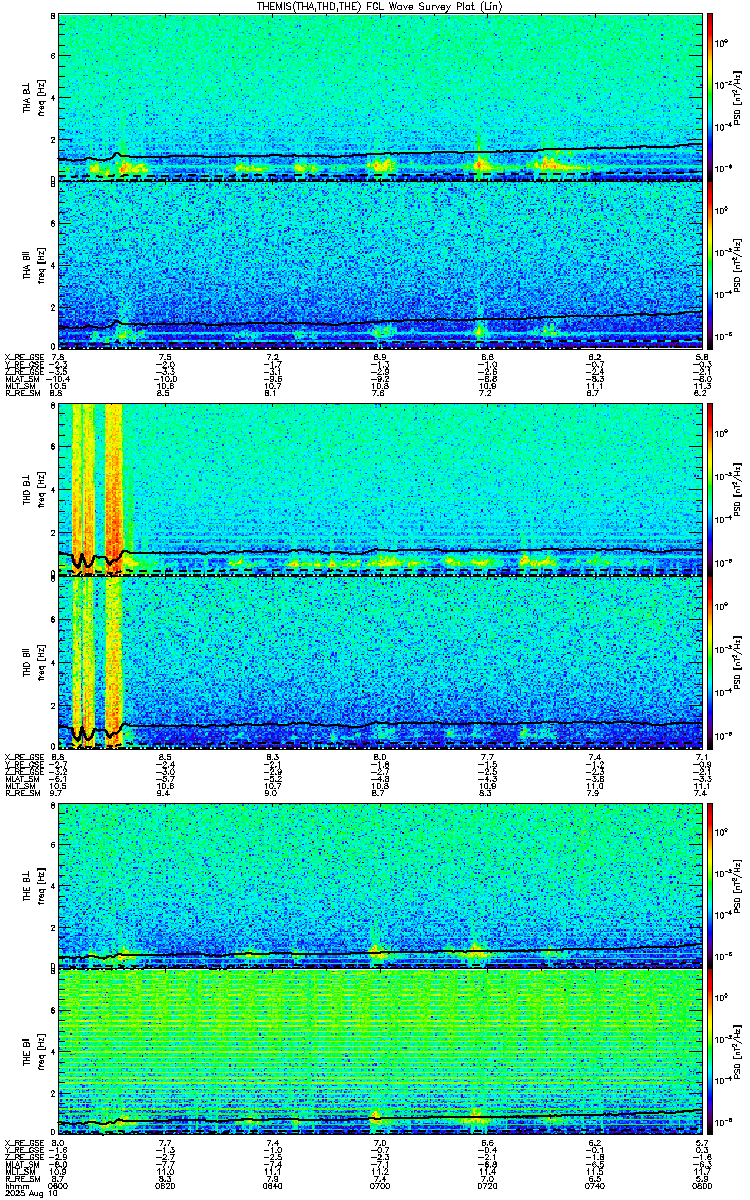
Task: Click the THD B-perpendicular PSD color bar
Action: 711,490
